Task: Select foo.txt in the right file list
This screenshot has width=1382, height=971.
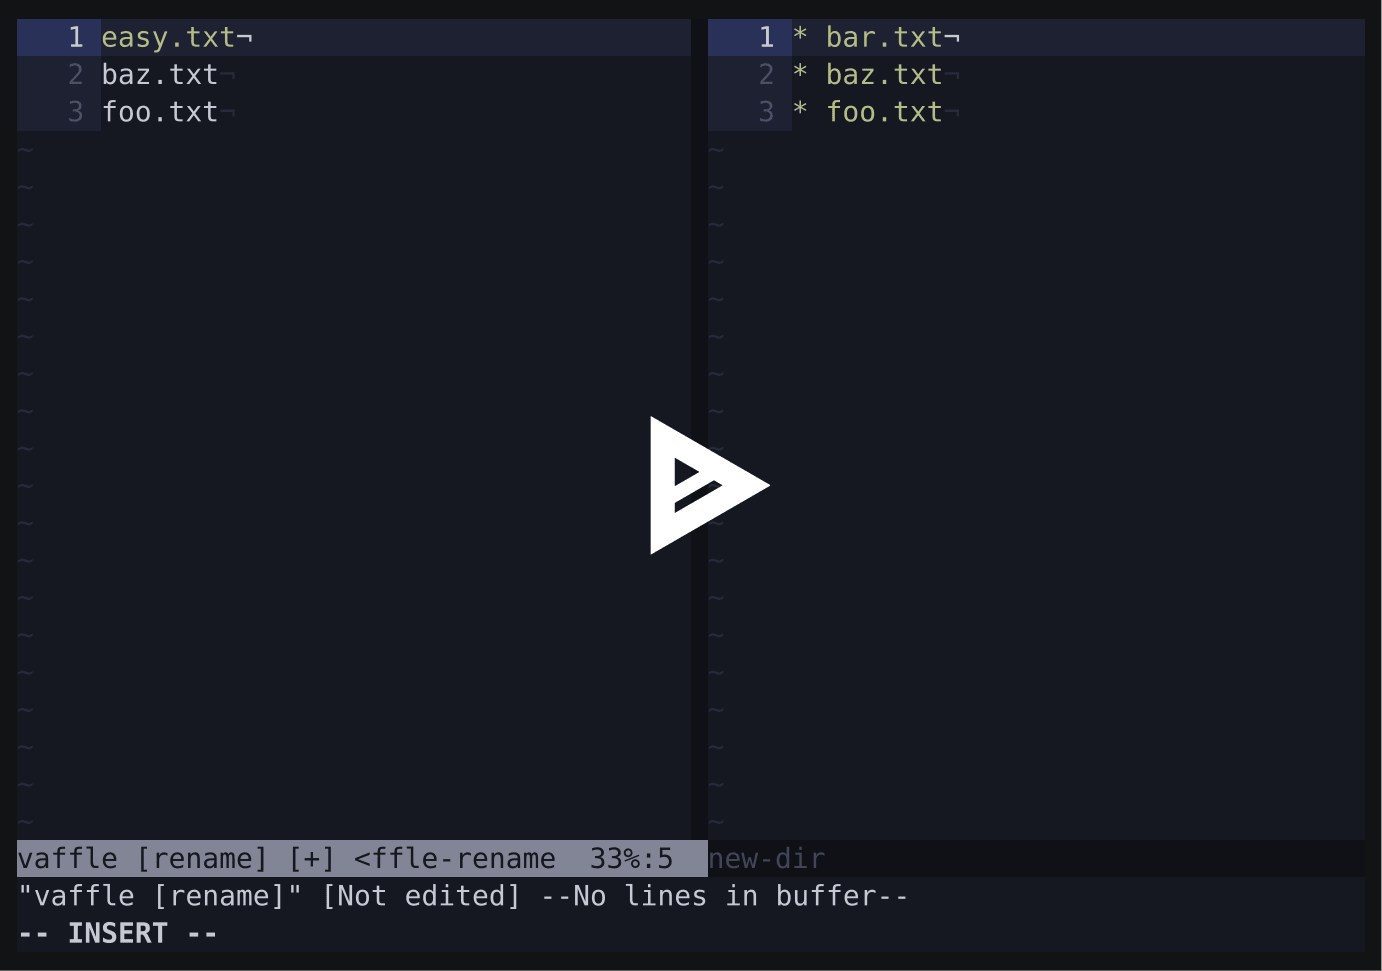Action: pos(884,112)
